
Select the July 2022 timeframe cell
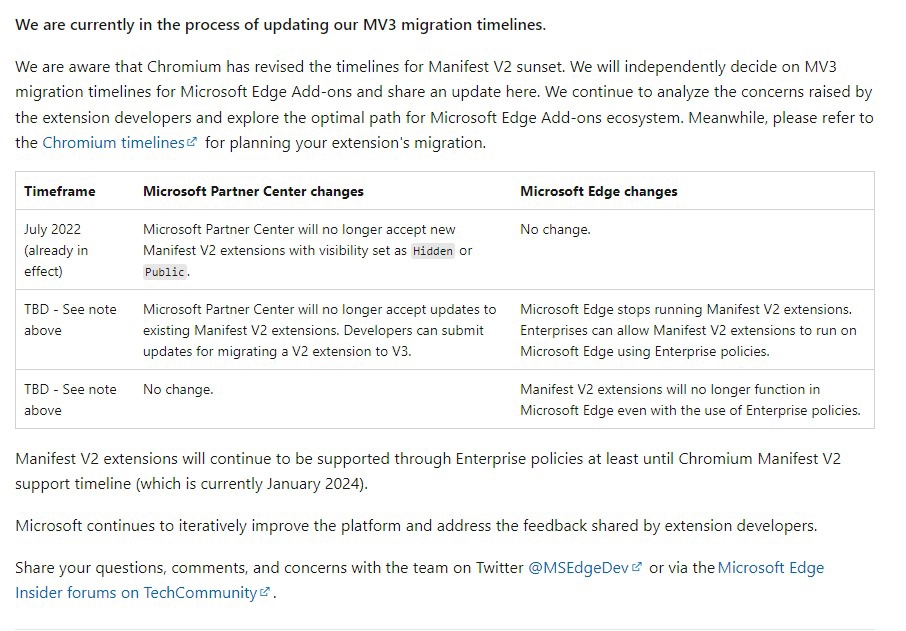tap(56, 250)
